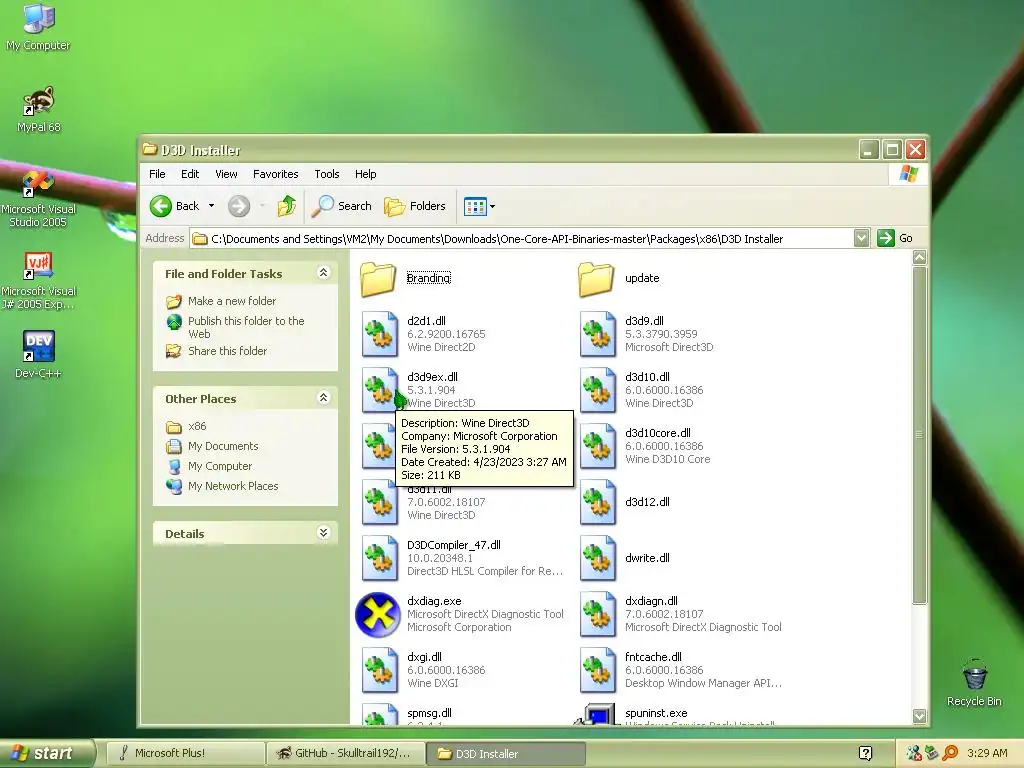The image size is (1024, 768).
Task: Open the update folder
Action: (x=596, y=278)
